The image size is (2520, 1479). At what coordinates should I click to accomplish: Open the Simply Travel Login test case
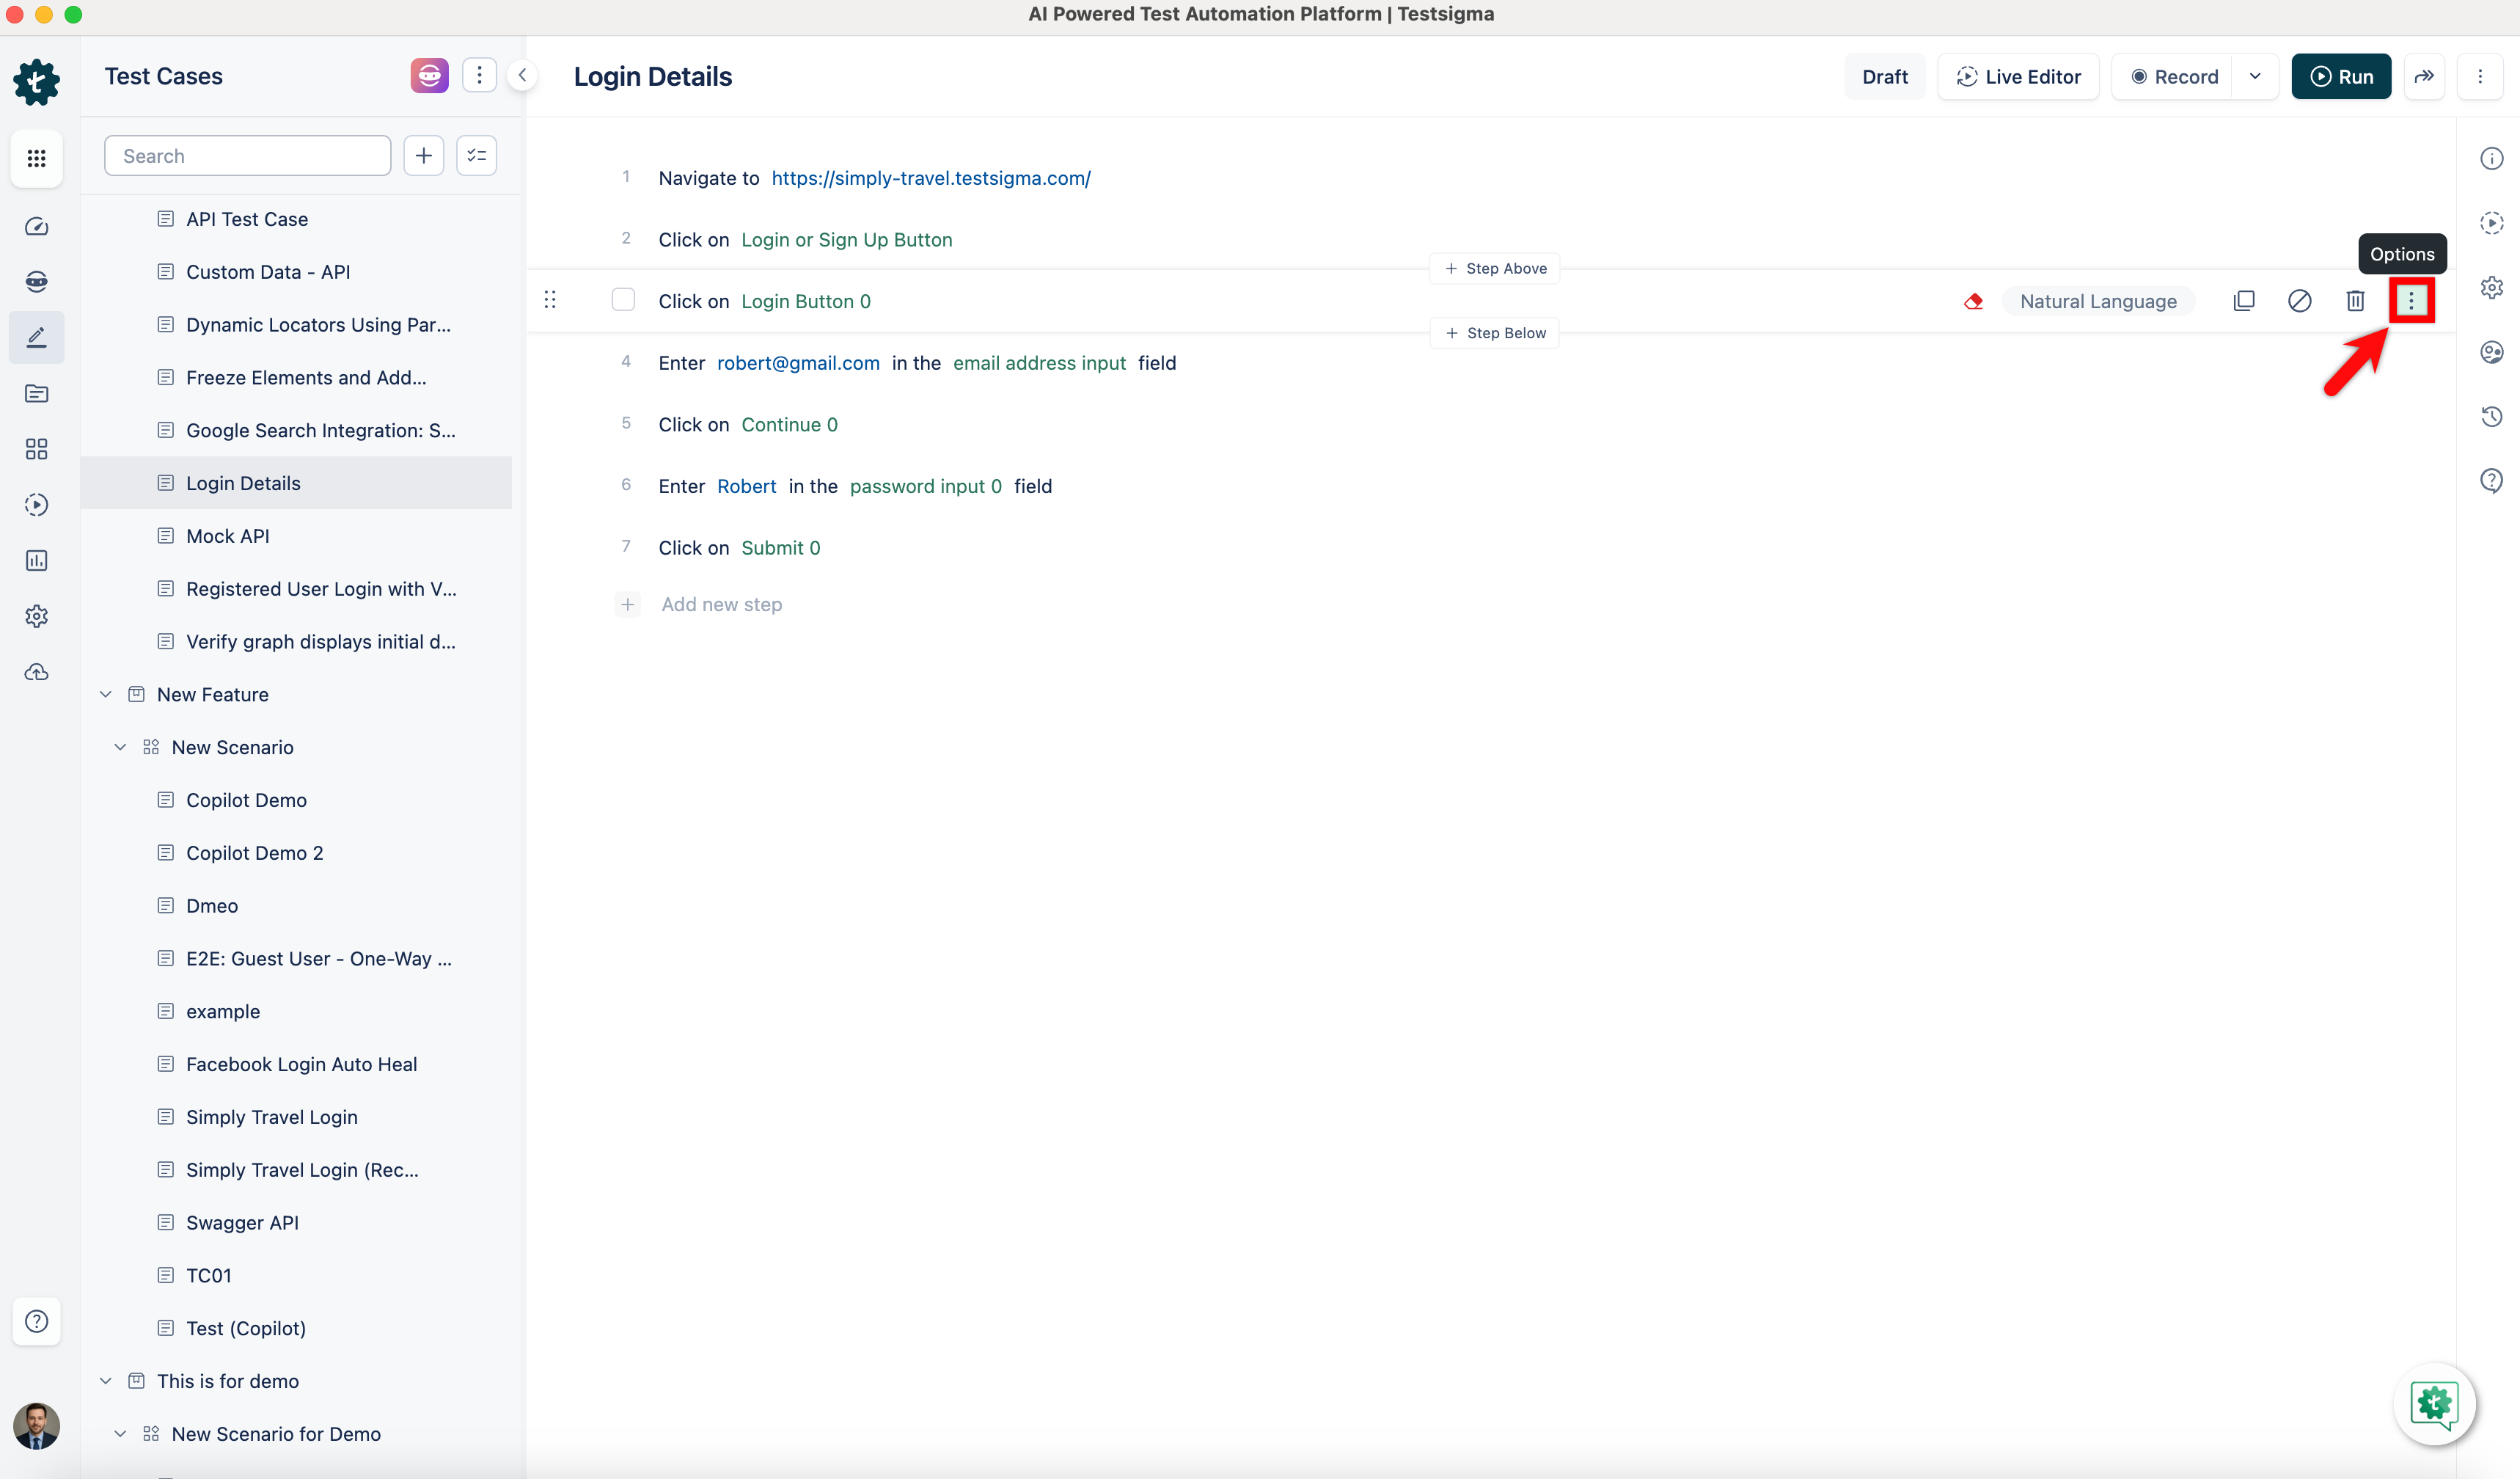point(272,1117)
